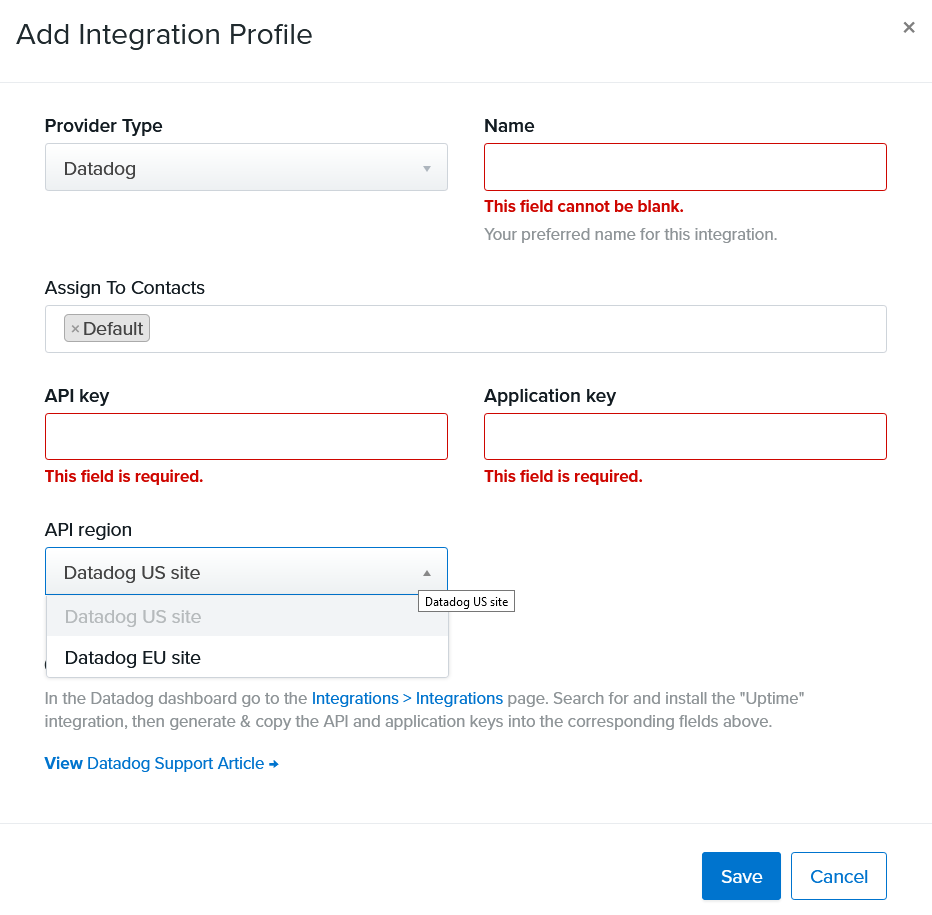Click inside the Application key field
This screenshot has width=932, height=915.
pos(685,436)
